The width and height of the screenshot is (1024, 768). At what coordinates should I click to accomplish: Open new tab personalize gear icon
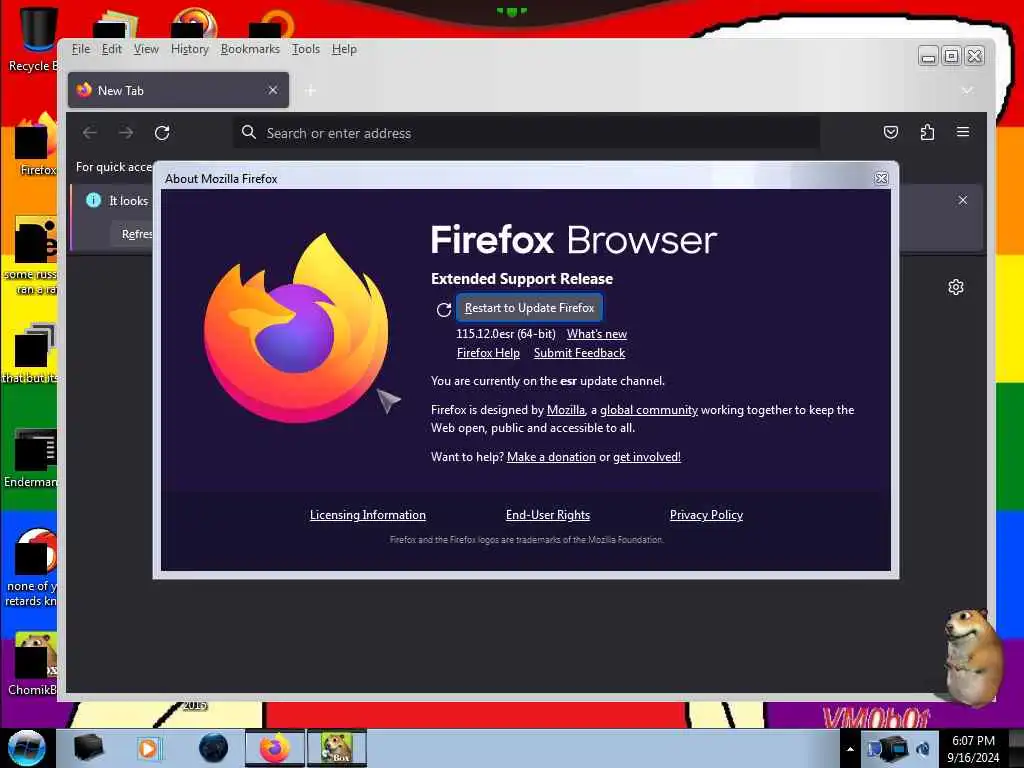click(x=956, y=287)
